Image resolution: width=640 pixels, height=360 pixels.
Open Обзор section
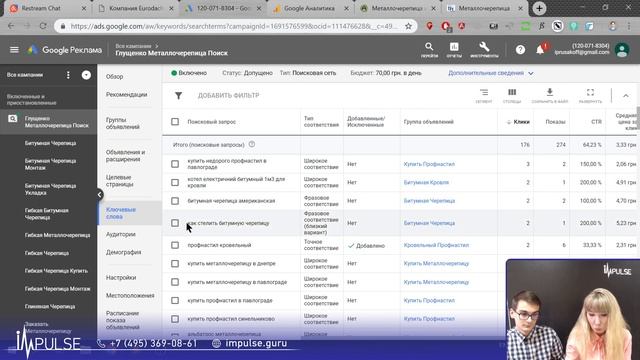tap(115, 76)
